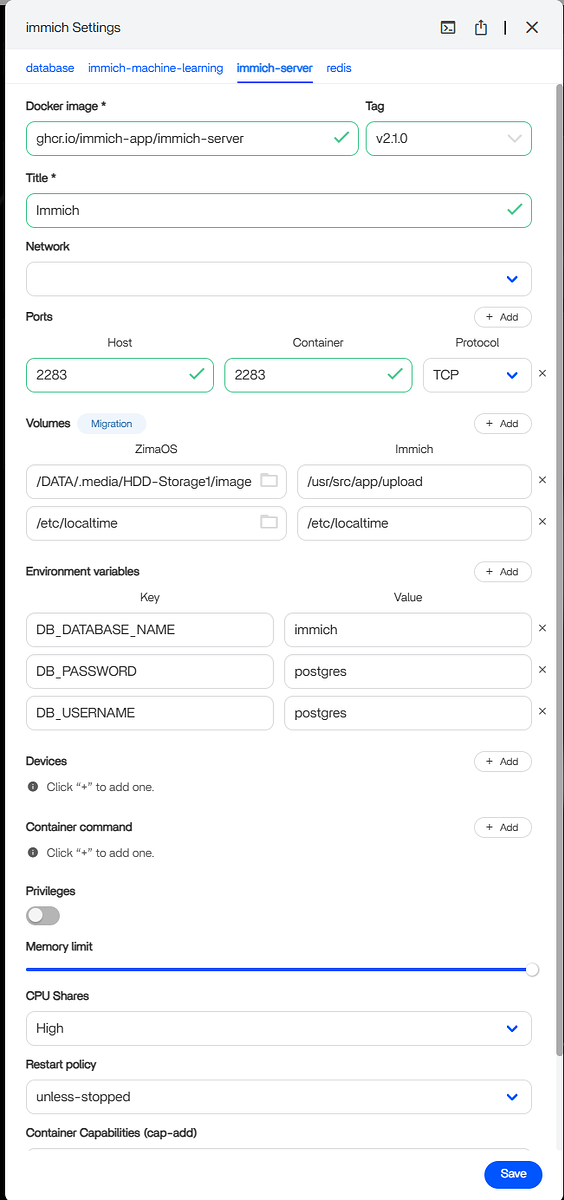Add a new port mapping
564x1200 pixels.
(503, 317)
